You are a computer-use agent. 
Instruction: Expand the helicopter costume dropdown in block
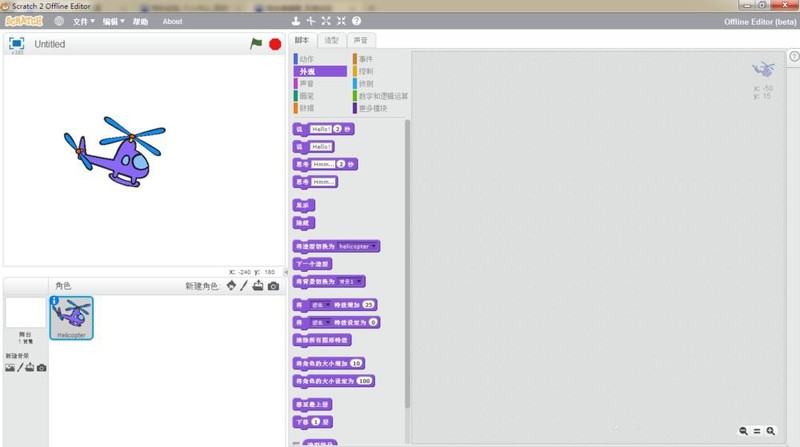pos(374,246)
